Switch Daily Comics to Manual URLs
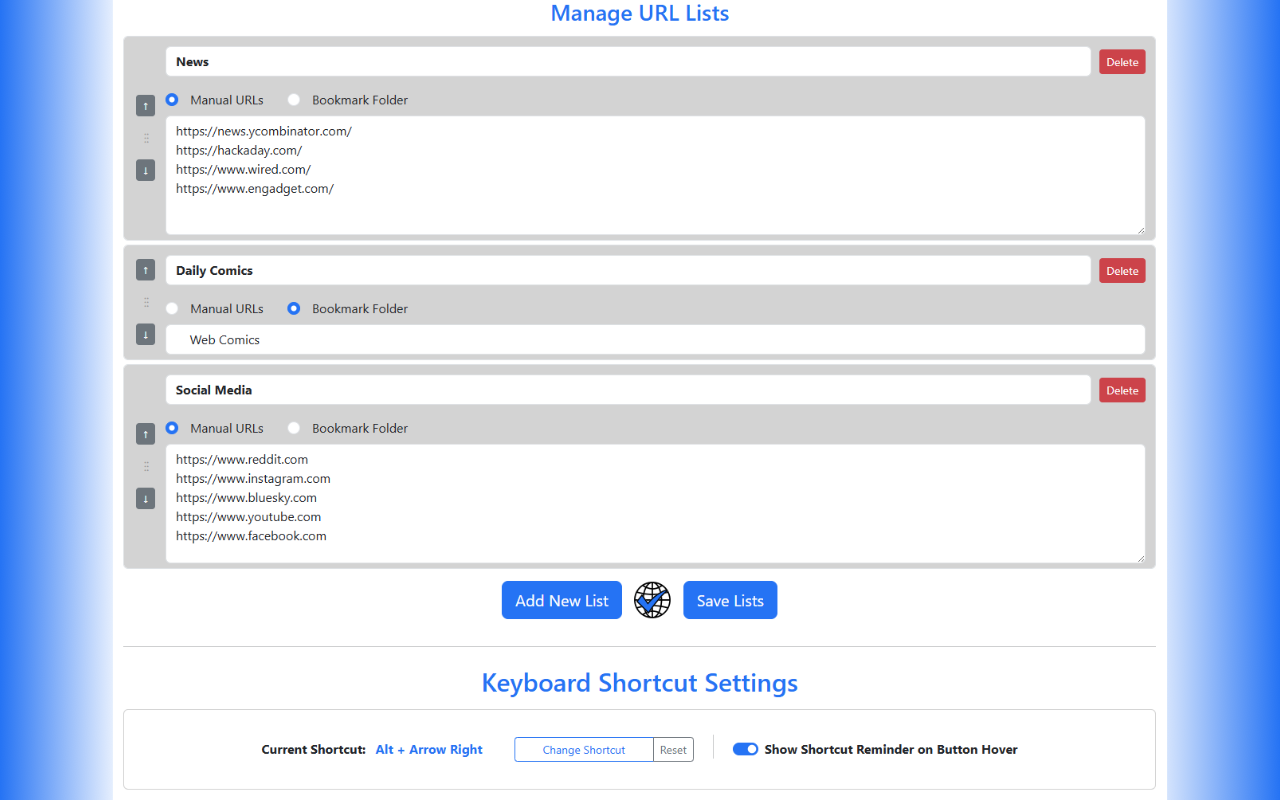The width and height of the screenshot is (1280, 800). [x=171, y=308]
